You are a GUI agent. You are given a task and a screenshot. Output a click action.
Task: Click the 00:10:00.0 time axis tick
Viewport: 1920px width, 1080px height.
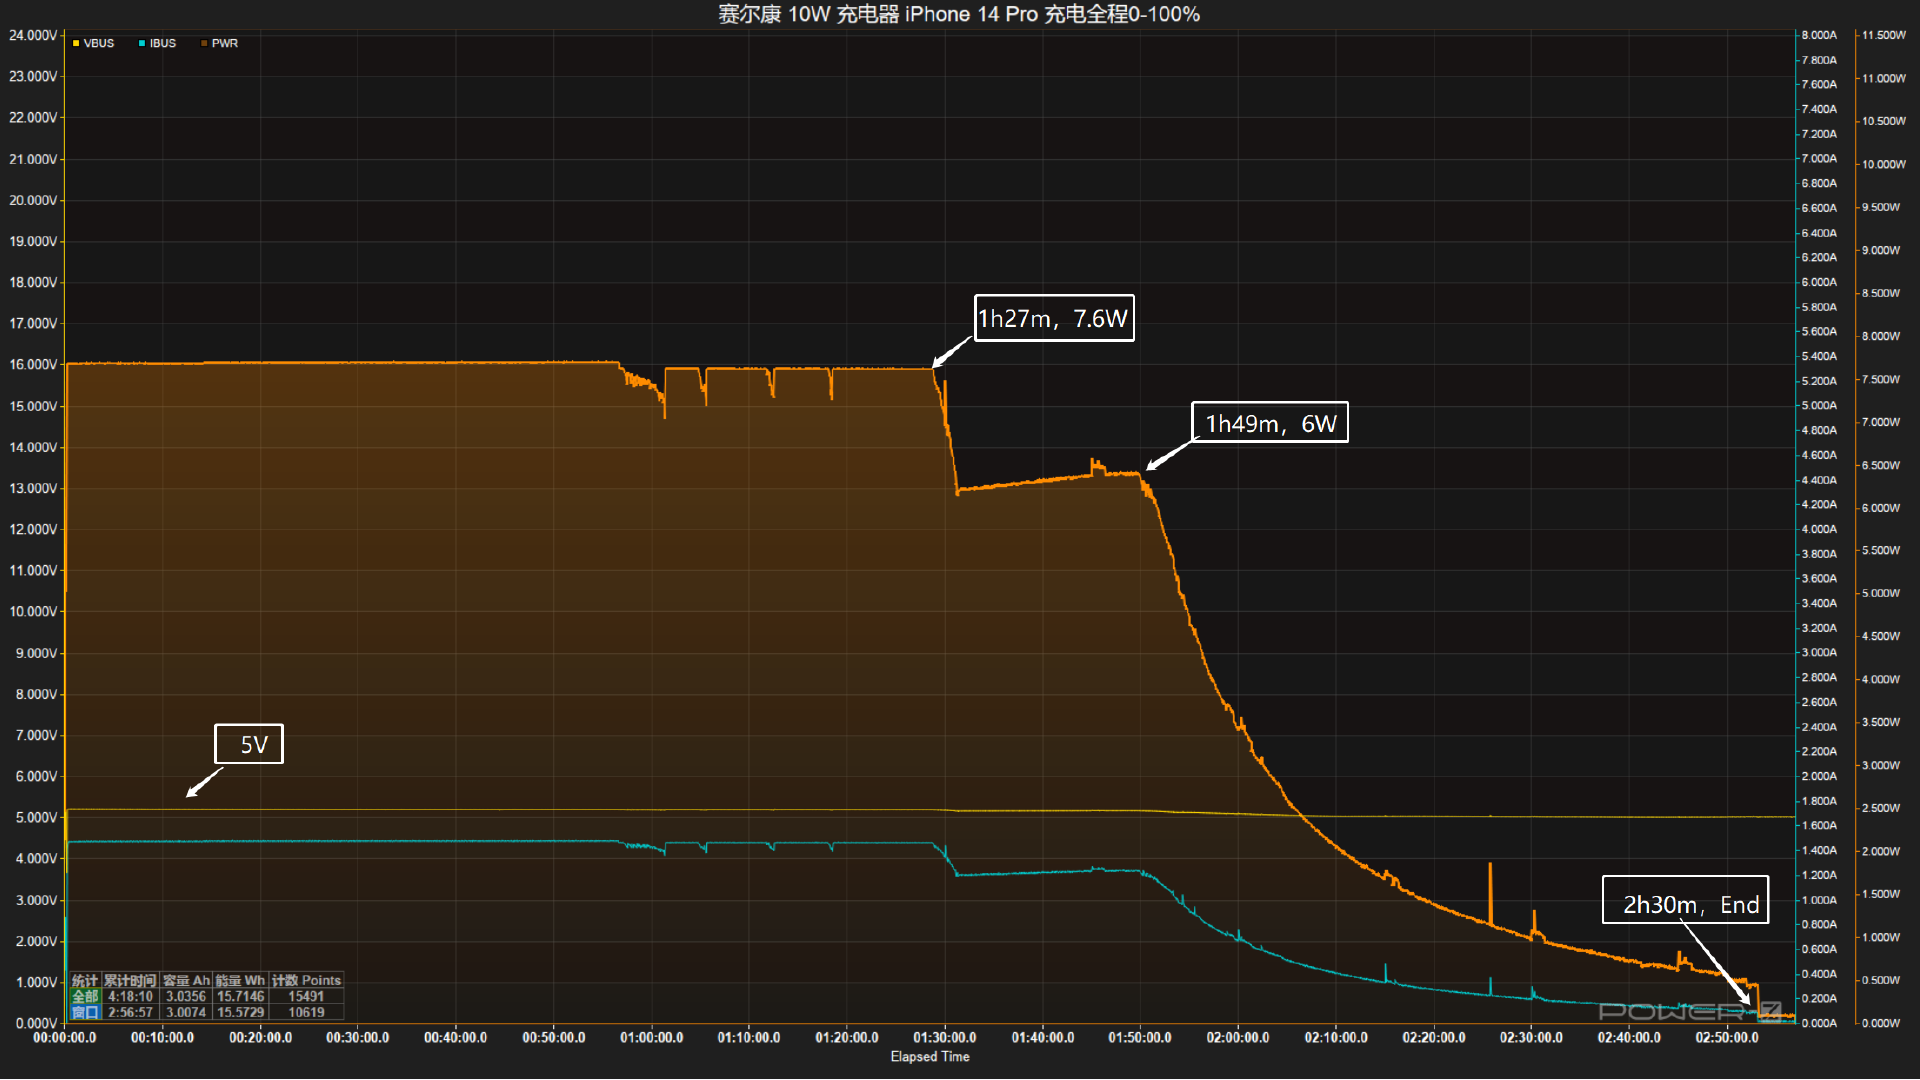[162, 1037]
